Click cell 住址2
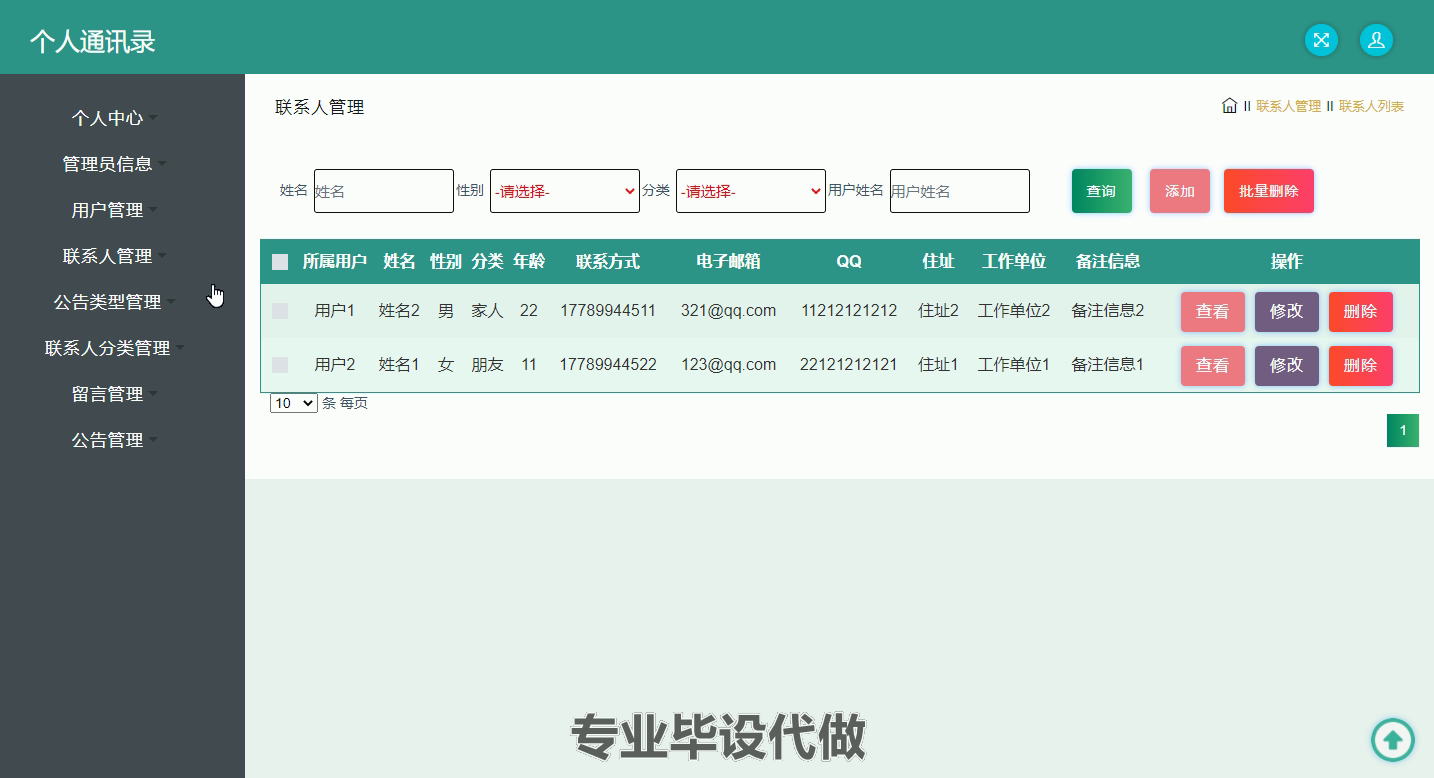 tap(938, 311)
